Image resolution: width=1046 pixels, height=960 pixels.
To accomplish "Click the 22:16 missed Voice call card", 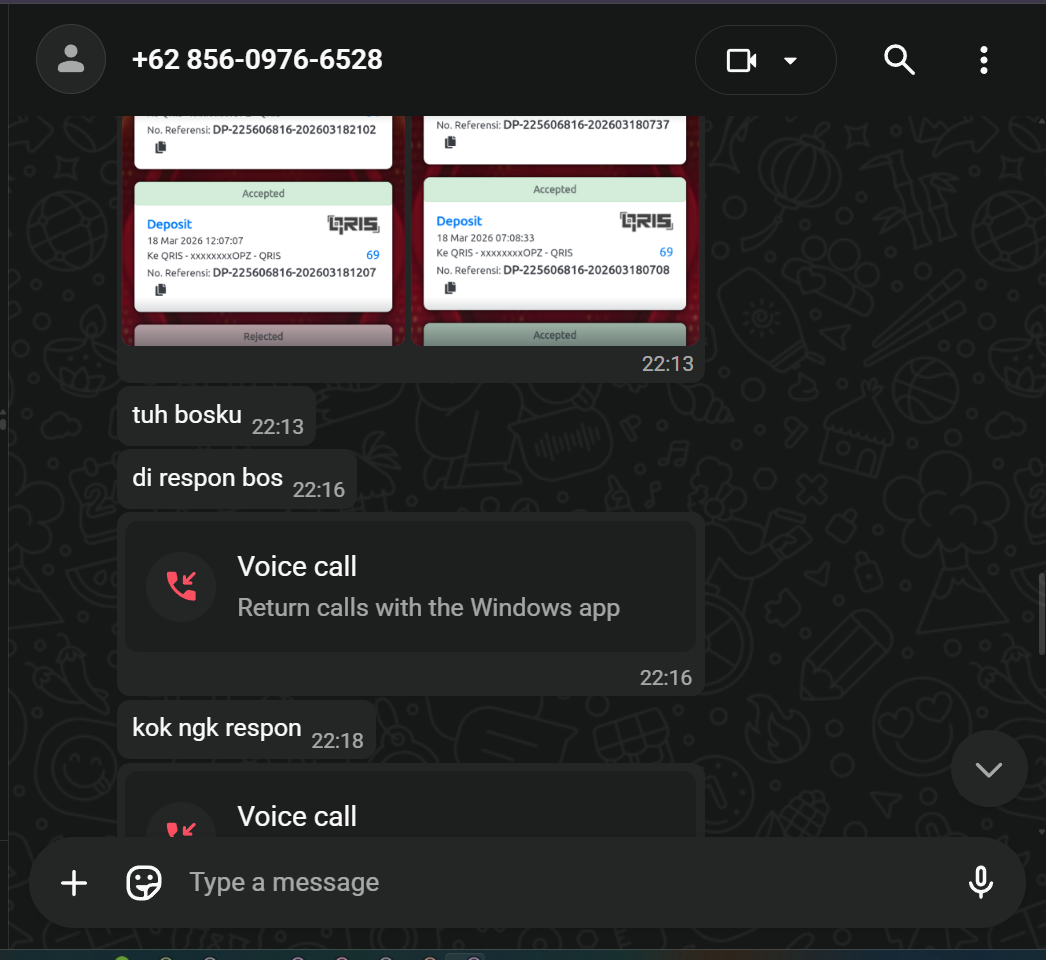I will [x=410, y=586].
